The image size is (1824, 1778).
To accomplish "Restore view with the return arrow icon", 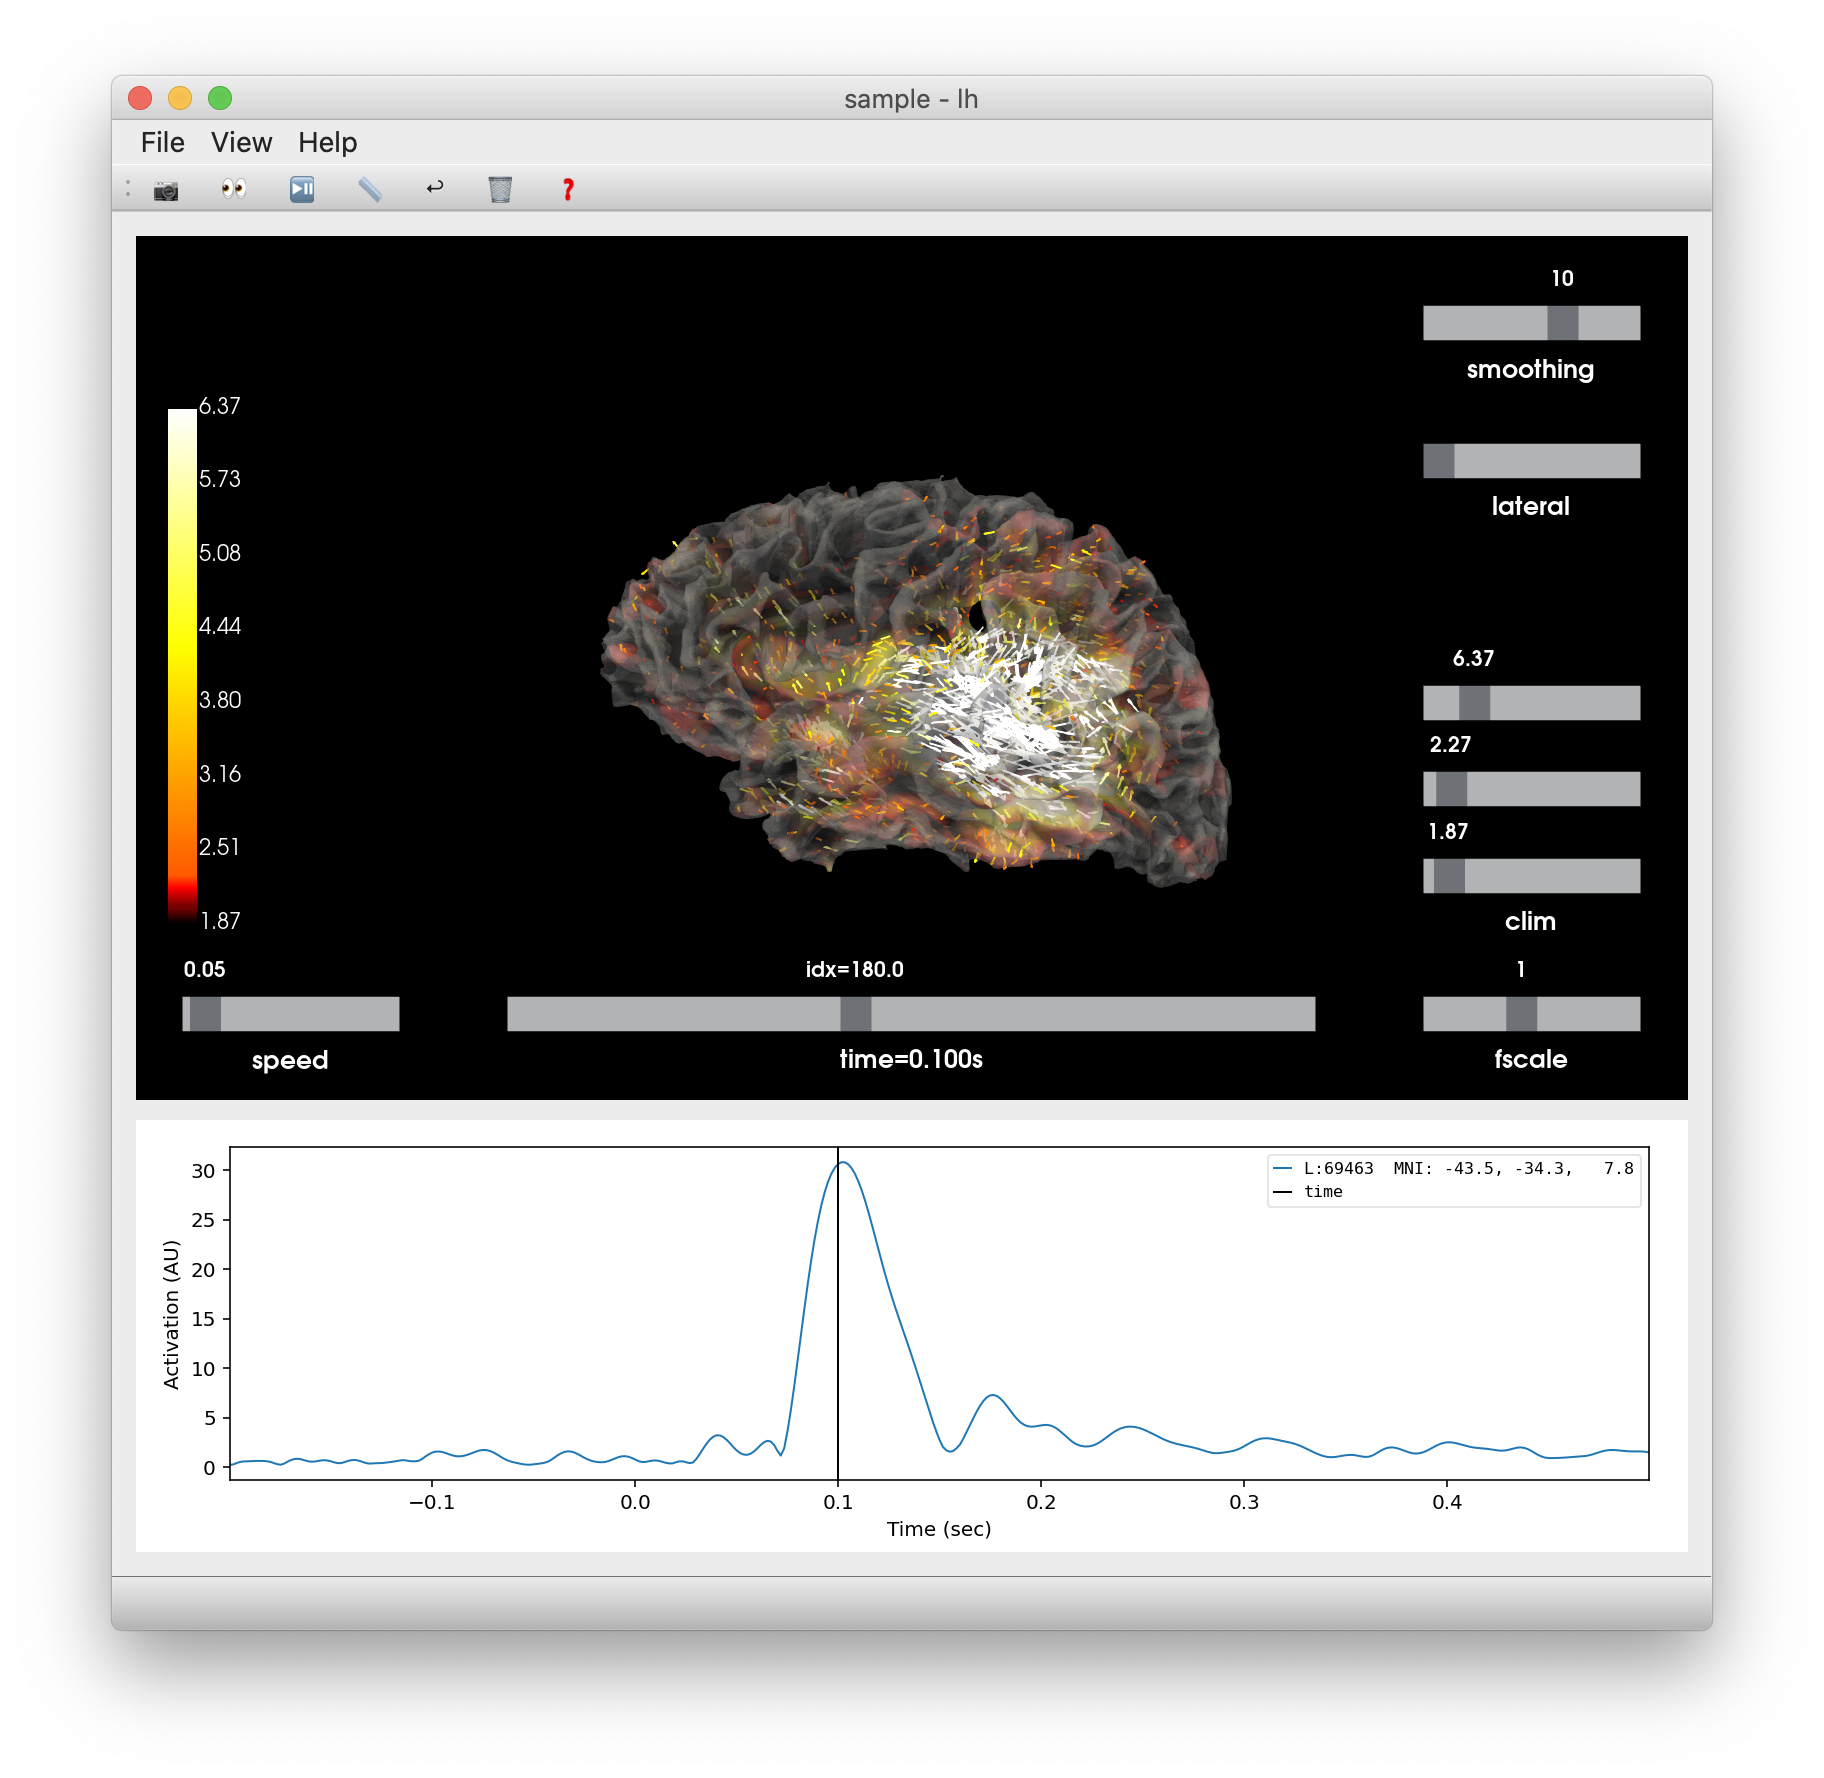I will 435,187.
